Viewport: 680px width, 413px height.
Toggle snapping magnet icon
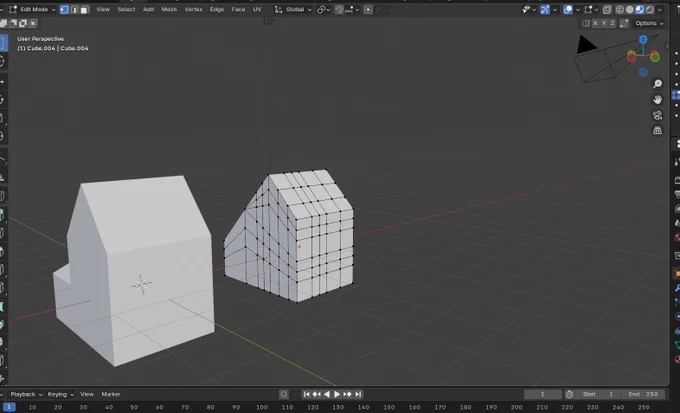pos(339,9)
